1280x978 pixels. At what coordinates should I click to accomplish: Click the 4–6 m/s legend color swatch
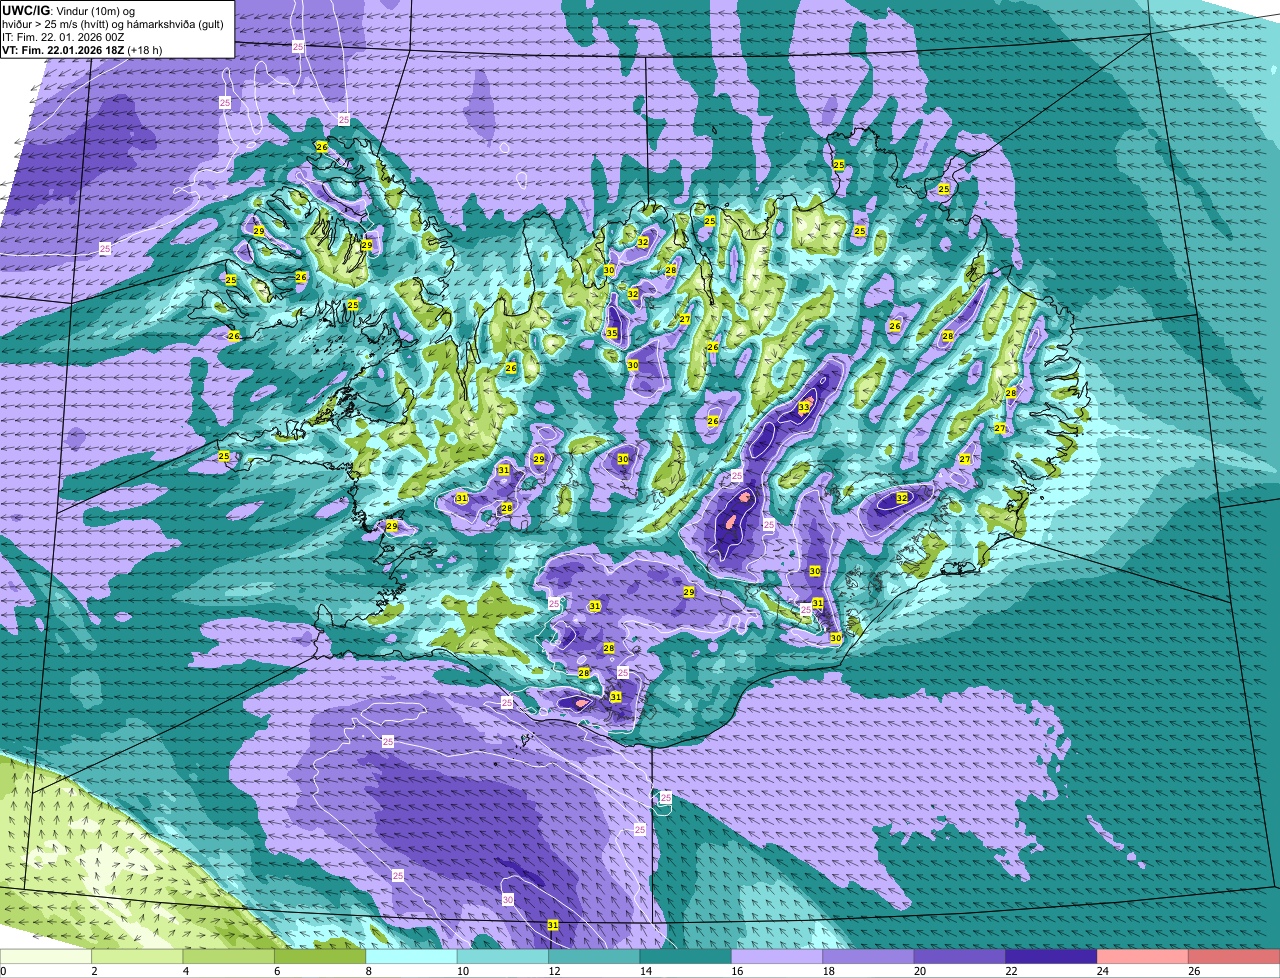click(229, 956)
